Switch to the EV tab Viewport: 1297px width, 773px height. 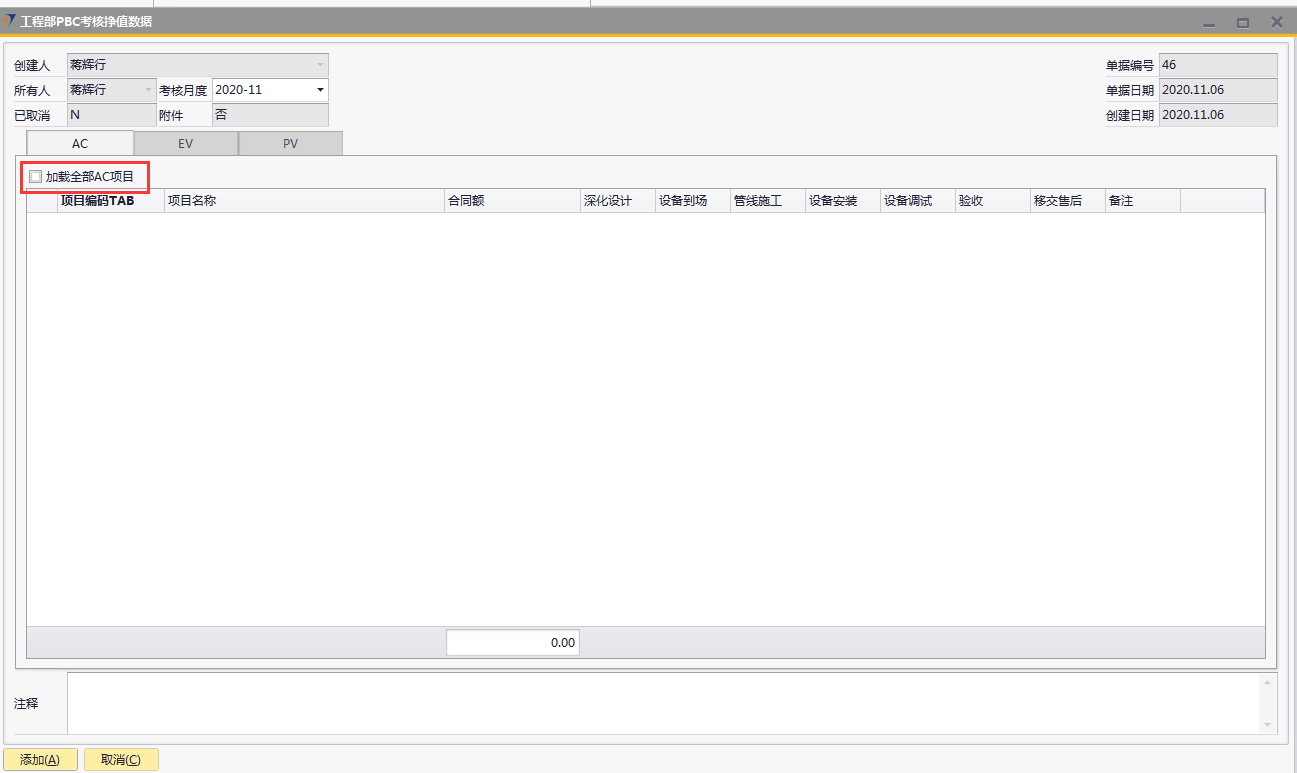click(186, 144)
